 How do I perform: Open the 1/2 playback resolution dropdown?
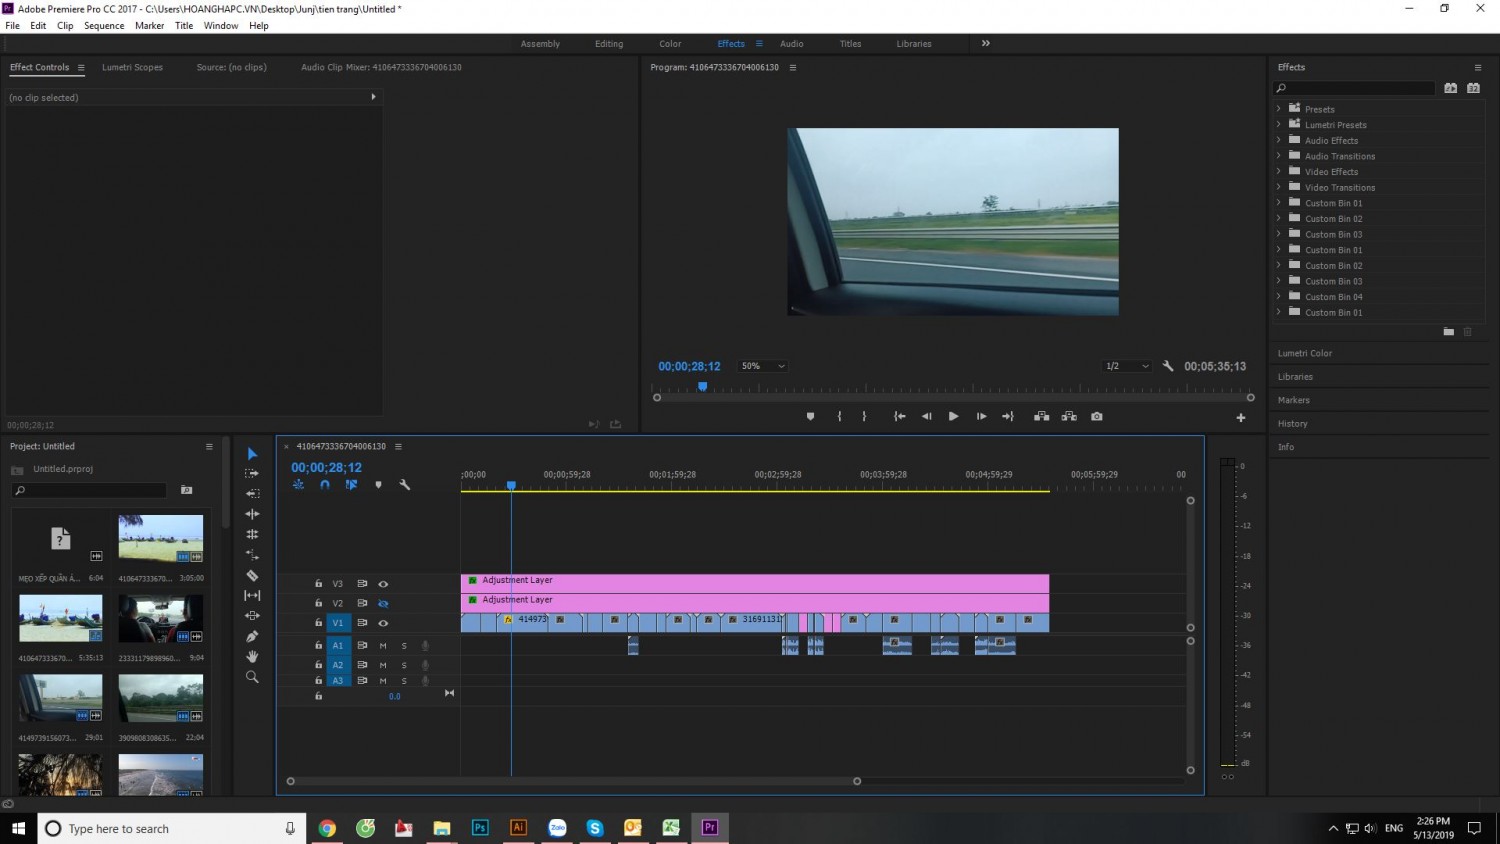[1127, 366]
